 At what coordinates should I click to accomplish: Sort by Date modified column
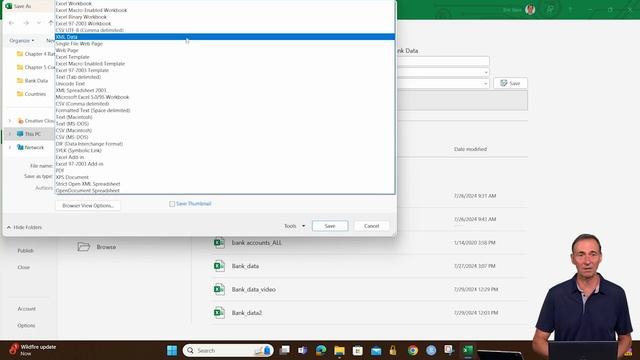point(470,149)
